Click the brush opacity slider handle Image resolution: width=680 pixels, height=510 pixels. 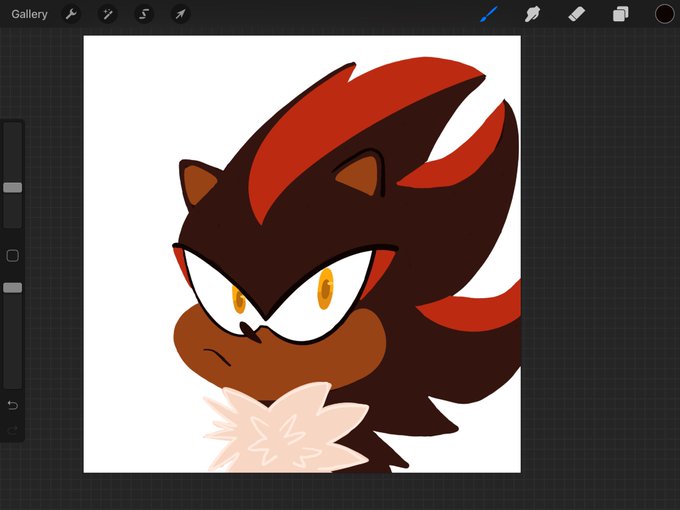13,288
